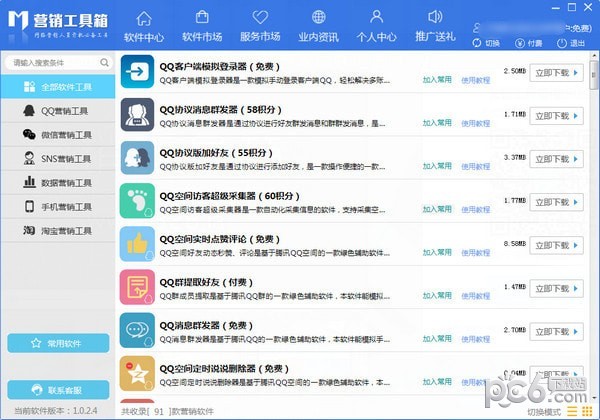600x420 pixels.
Task: Open 使用教程 for QQ空间实时点赞评论
Action: (476, 253)
